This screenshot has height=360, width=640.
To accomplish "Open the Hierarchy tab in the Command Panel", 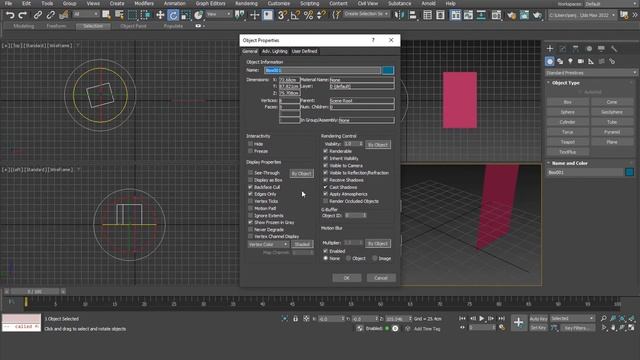I will (x=576, y=49).
